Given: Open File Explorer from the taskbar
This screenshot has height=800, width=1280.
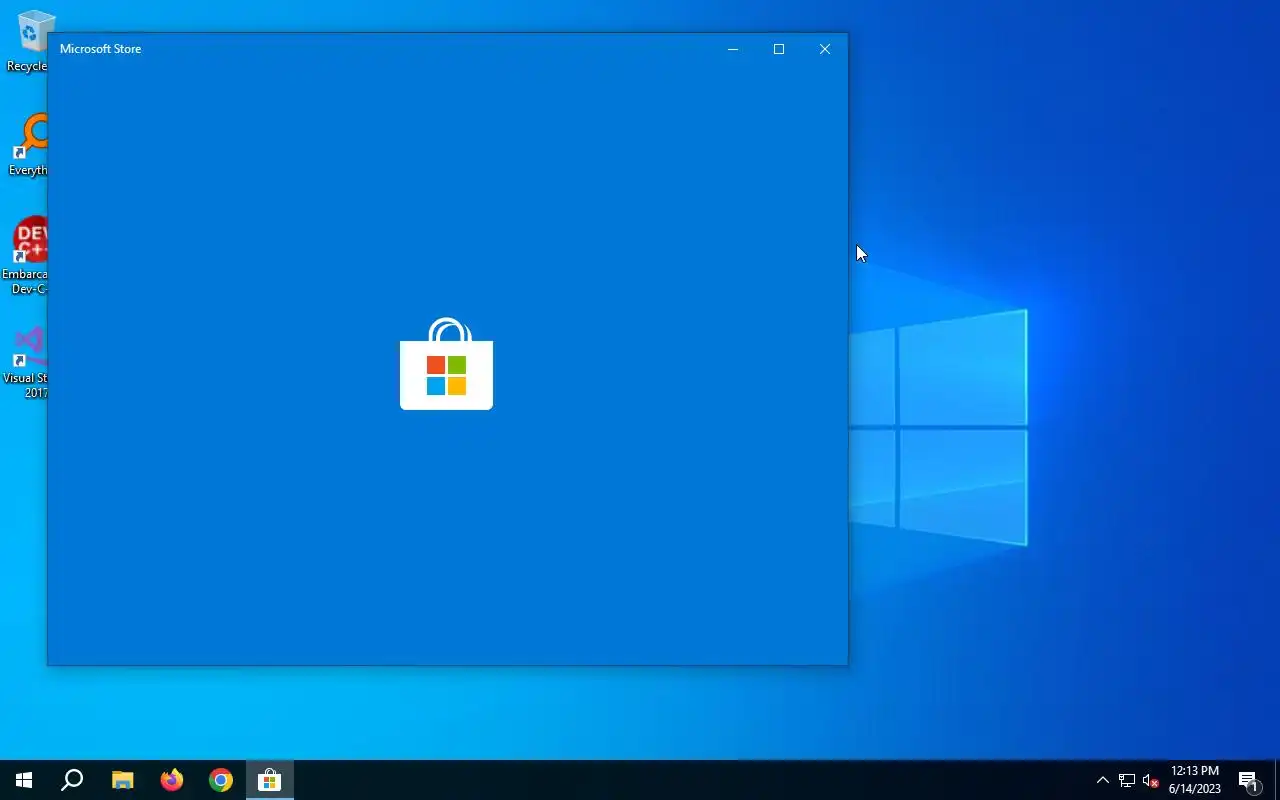Looking at the screenshot, I should point(122,780).
